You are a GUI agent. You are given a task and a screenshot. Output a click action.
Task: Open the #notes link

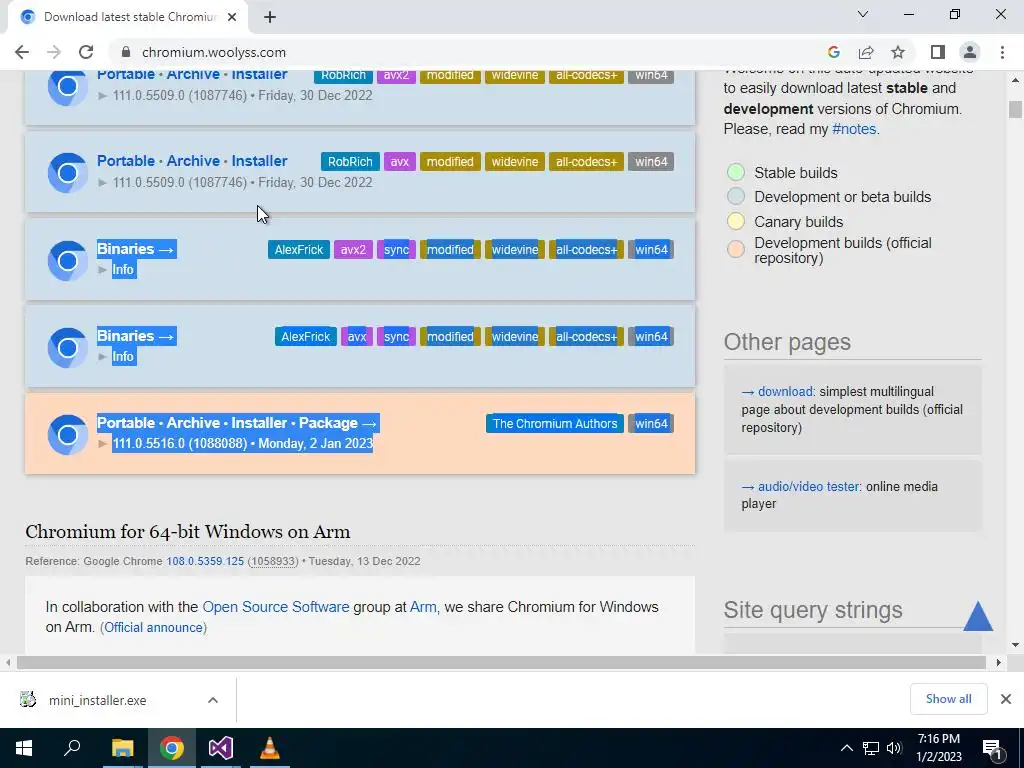(x=854, y=129)
